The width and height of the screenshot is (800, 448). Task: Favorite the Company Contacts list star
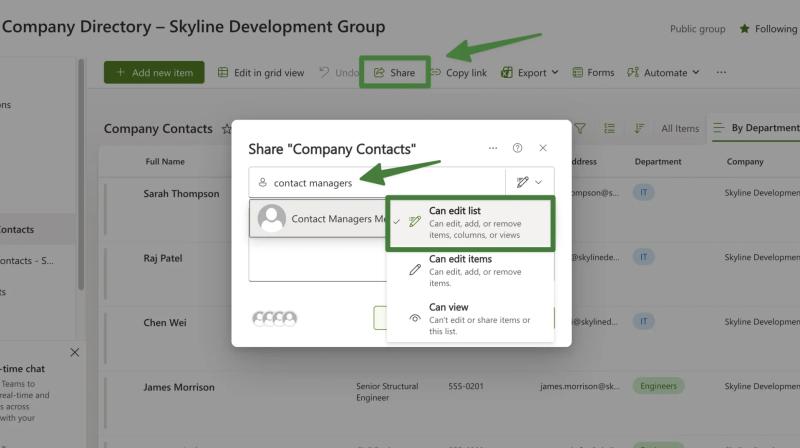point(227,129)
